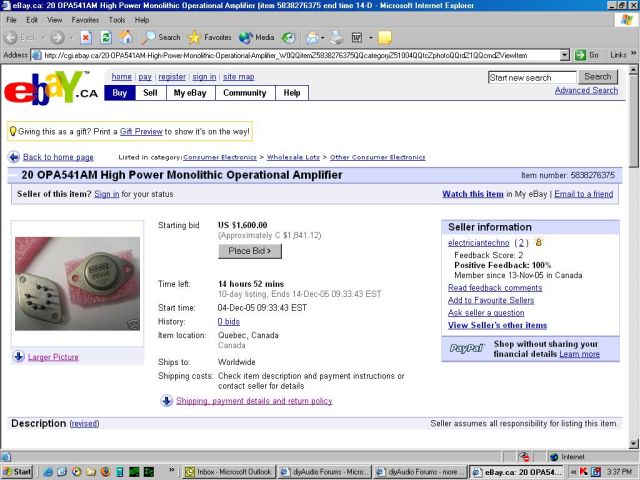Switch to Inbox - Microsoft Outlook taskbar window
The image size is (640, 480).
coord(229,472)
